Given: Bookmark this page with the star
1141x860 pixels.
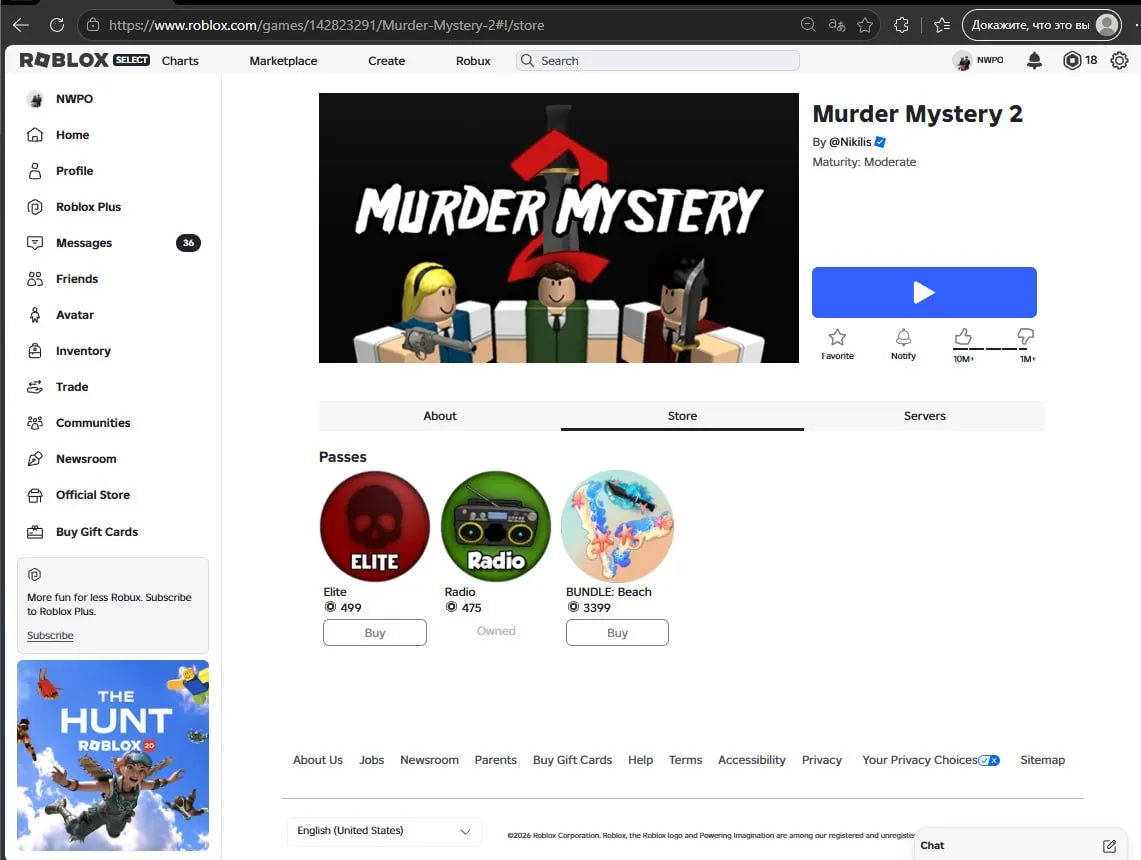Looking at the screenshot, I should coord(865,25).
